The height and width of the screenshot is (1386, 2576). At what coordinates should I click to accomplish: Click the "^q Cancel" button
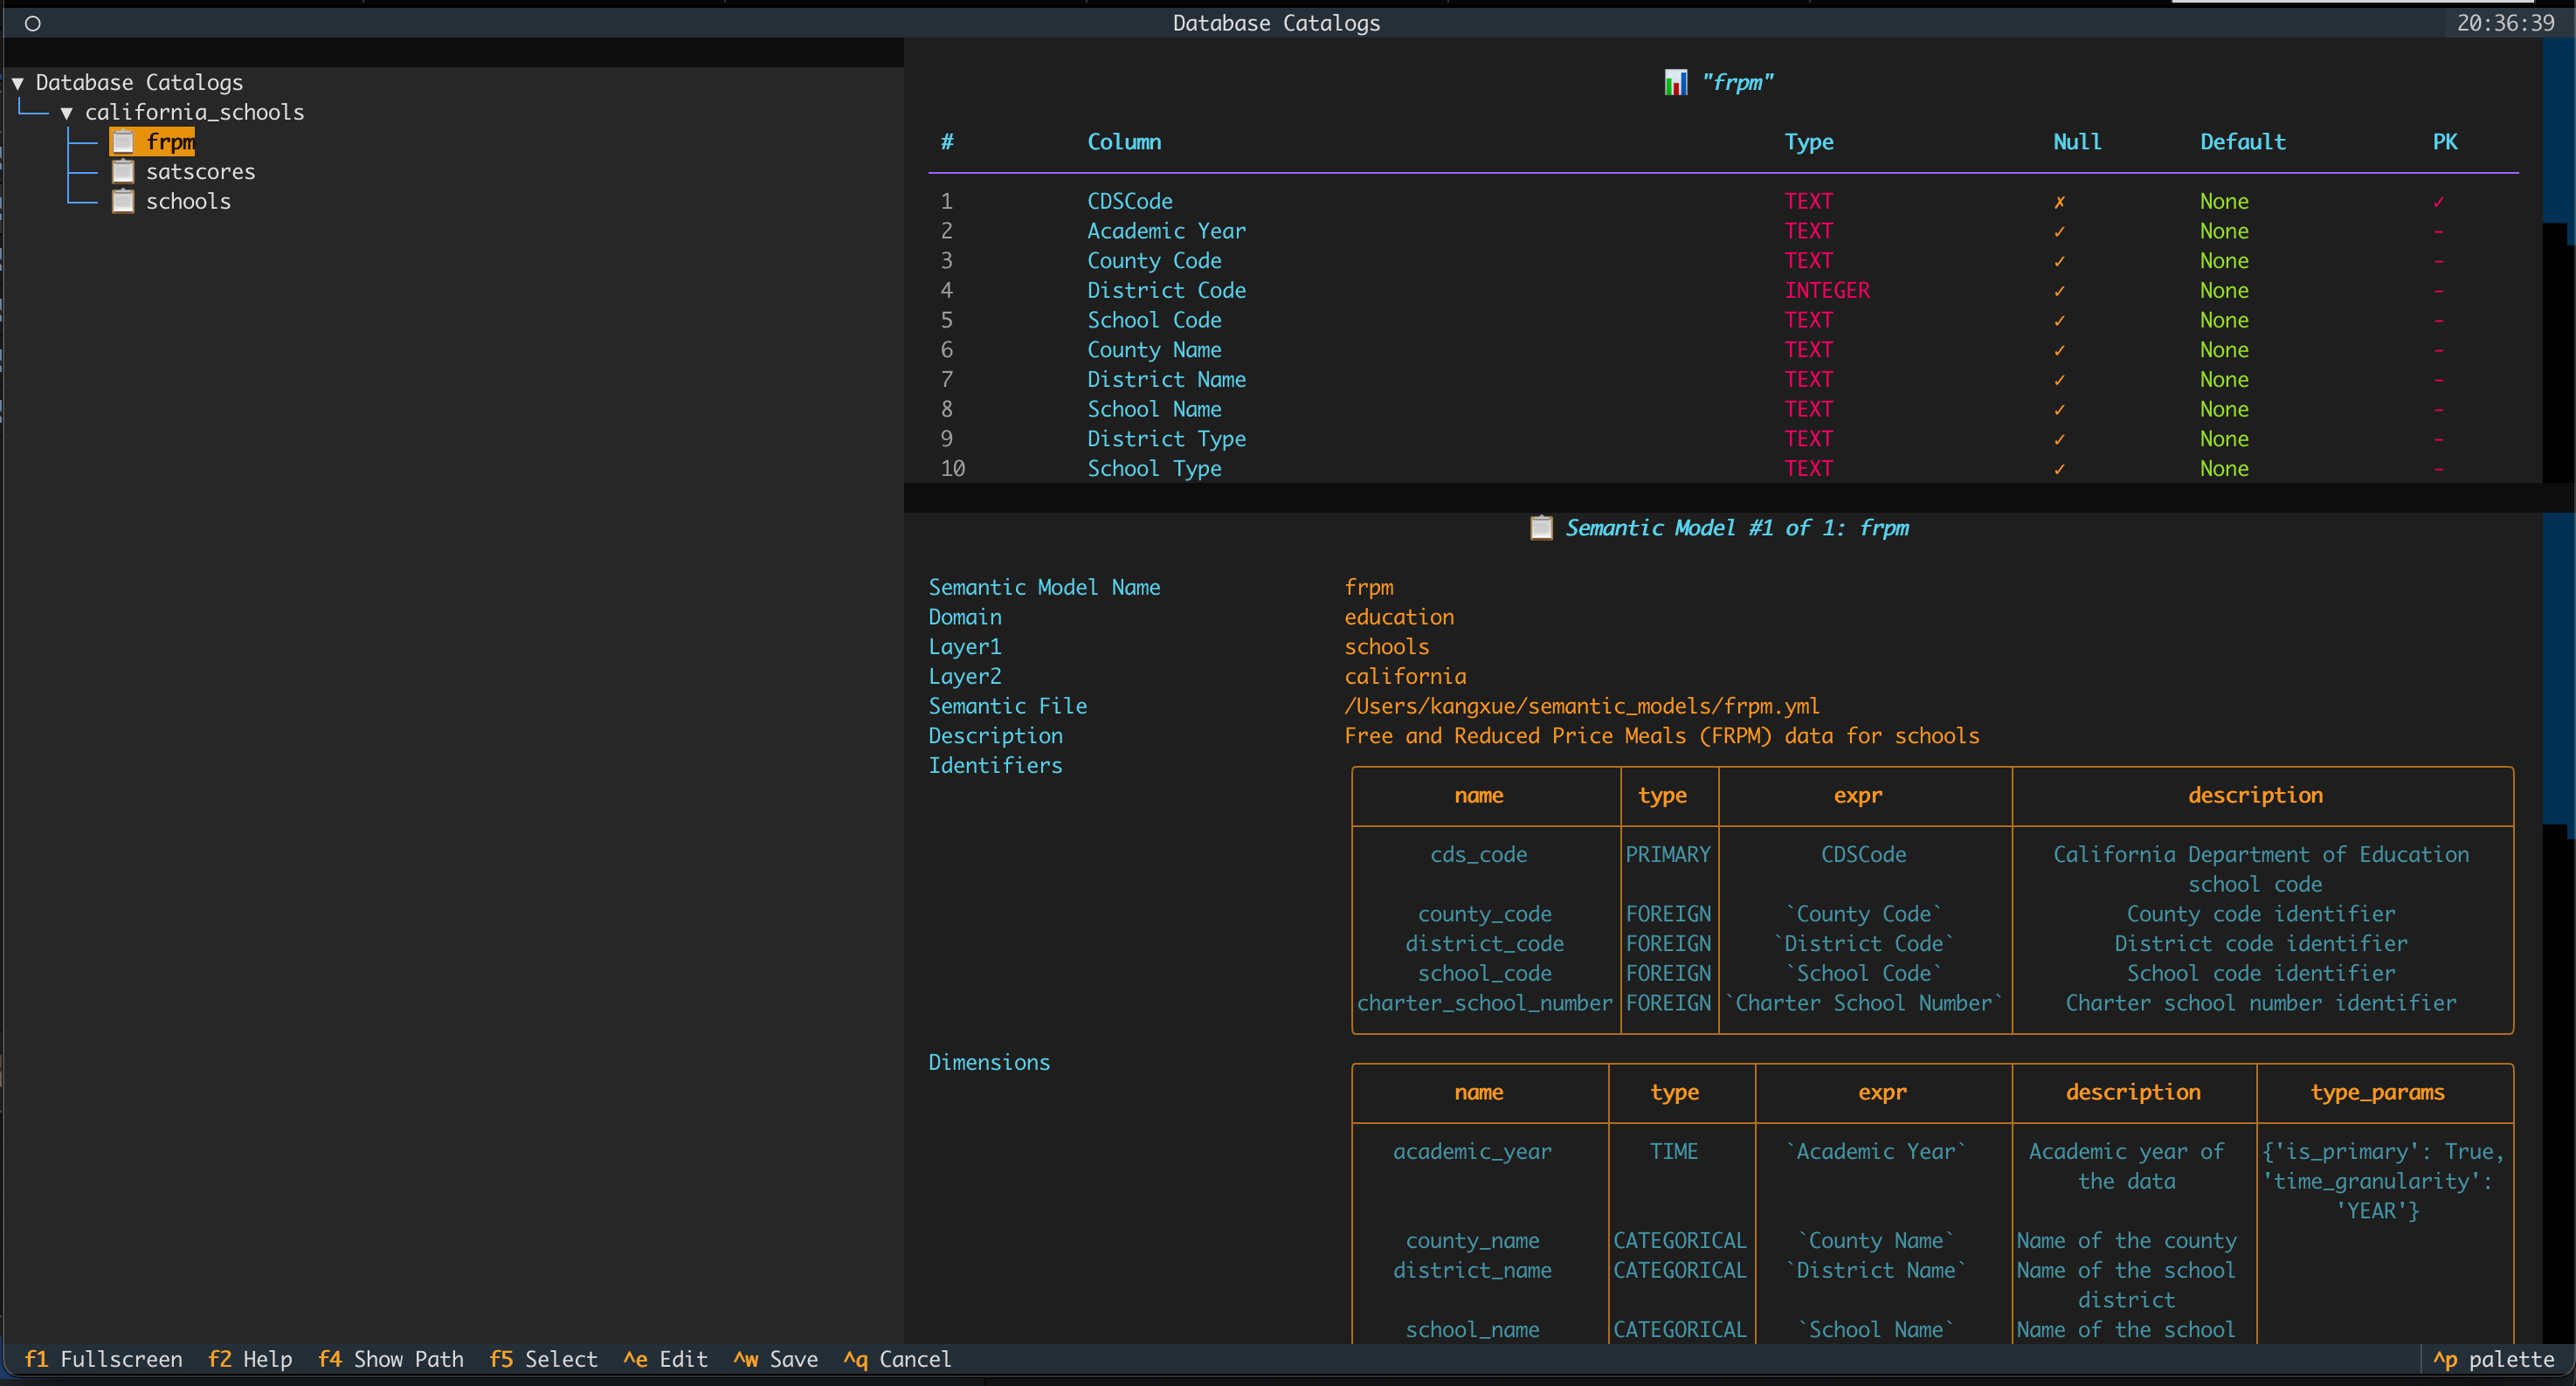[896, 1359]
